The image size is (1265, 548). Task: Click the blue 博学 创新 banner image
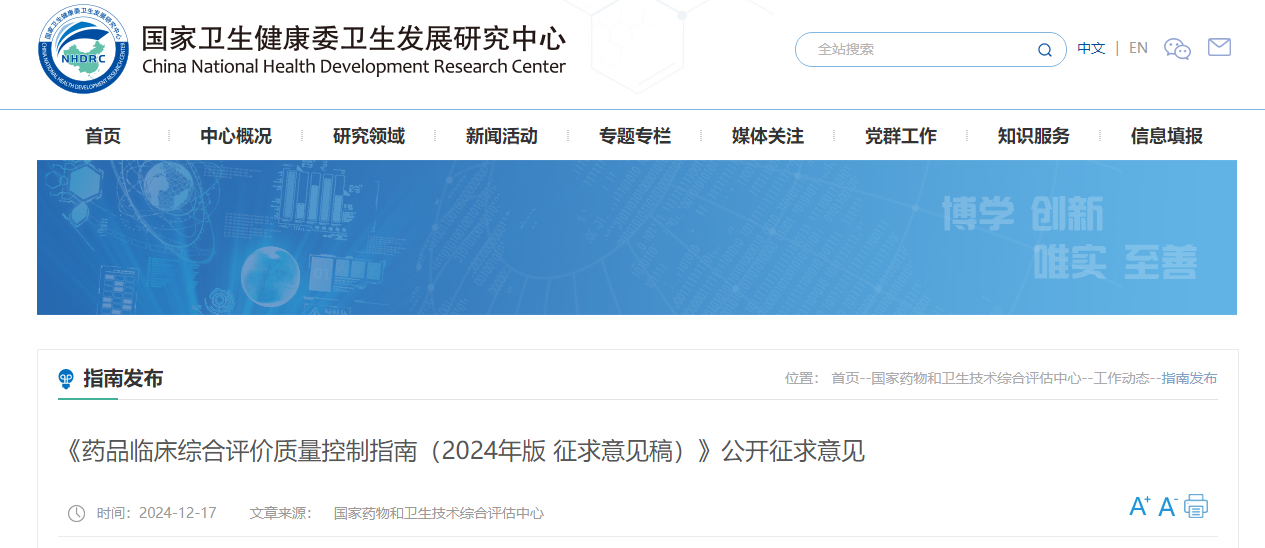[637, 238]
